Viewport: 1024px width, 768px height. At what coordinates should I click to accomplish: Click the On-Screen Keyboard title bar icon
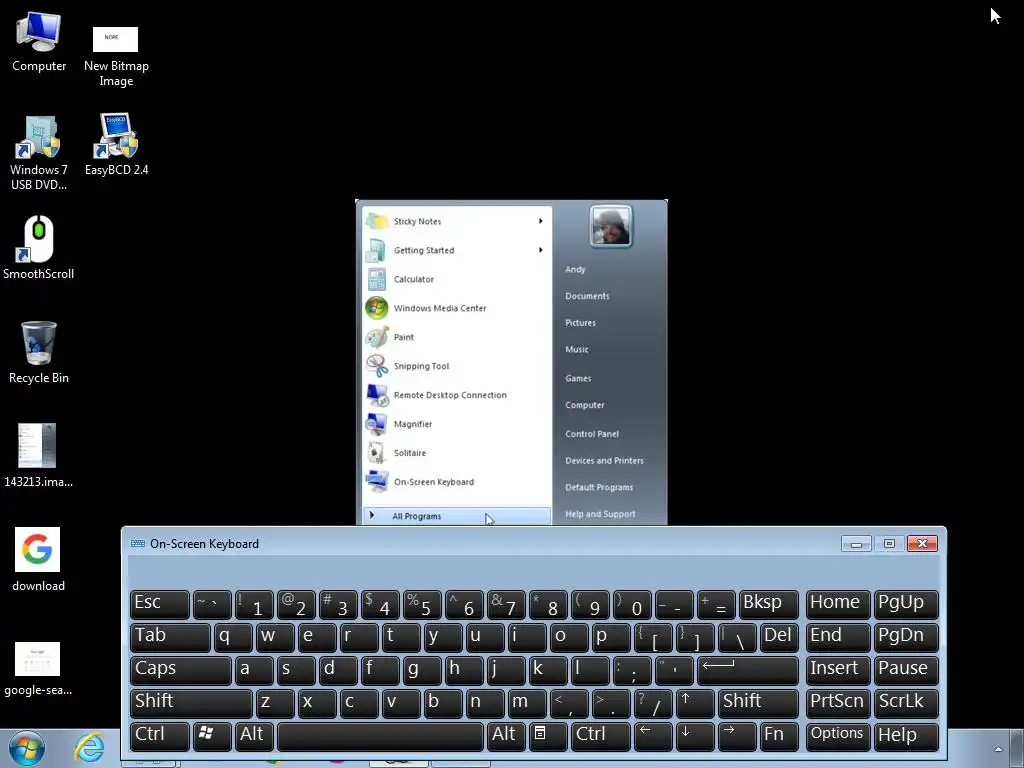[138, 544]
